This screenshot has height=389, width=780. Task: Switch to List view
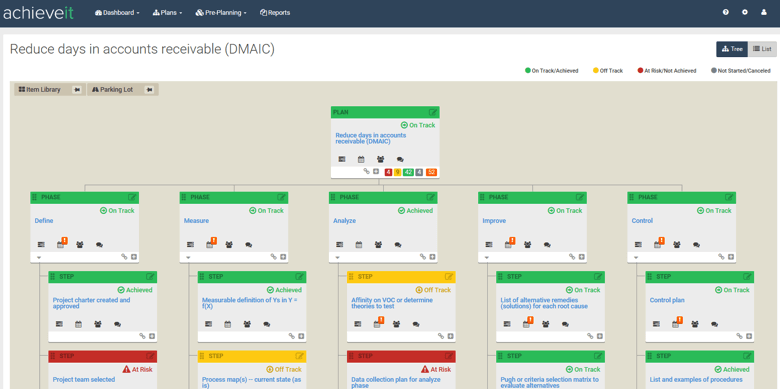click(x=762, y=49)
